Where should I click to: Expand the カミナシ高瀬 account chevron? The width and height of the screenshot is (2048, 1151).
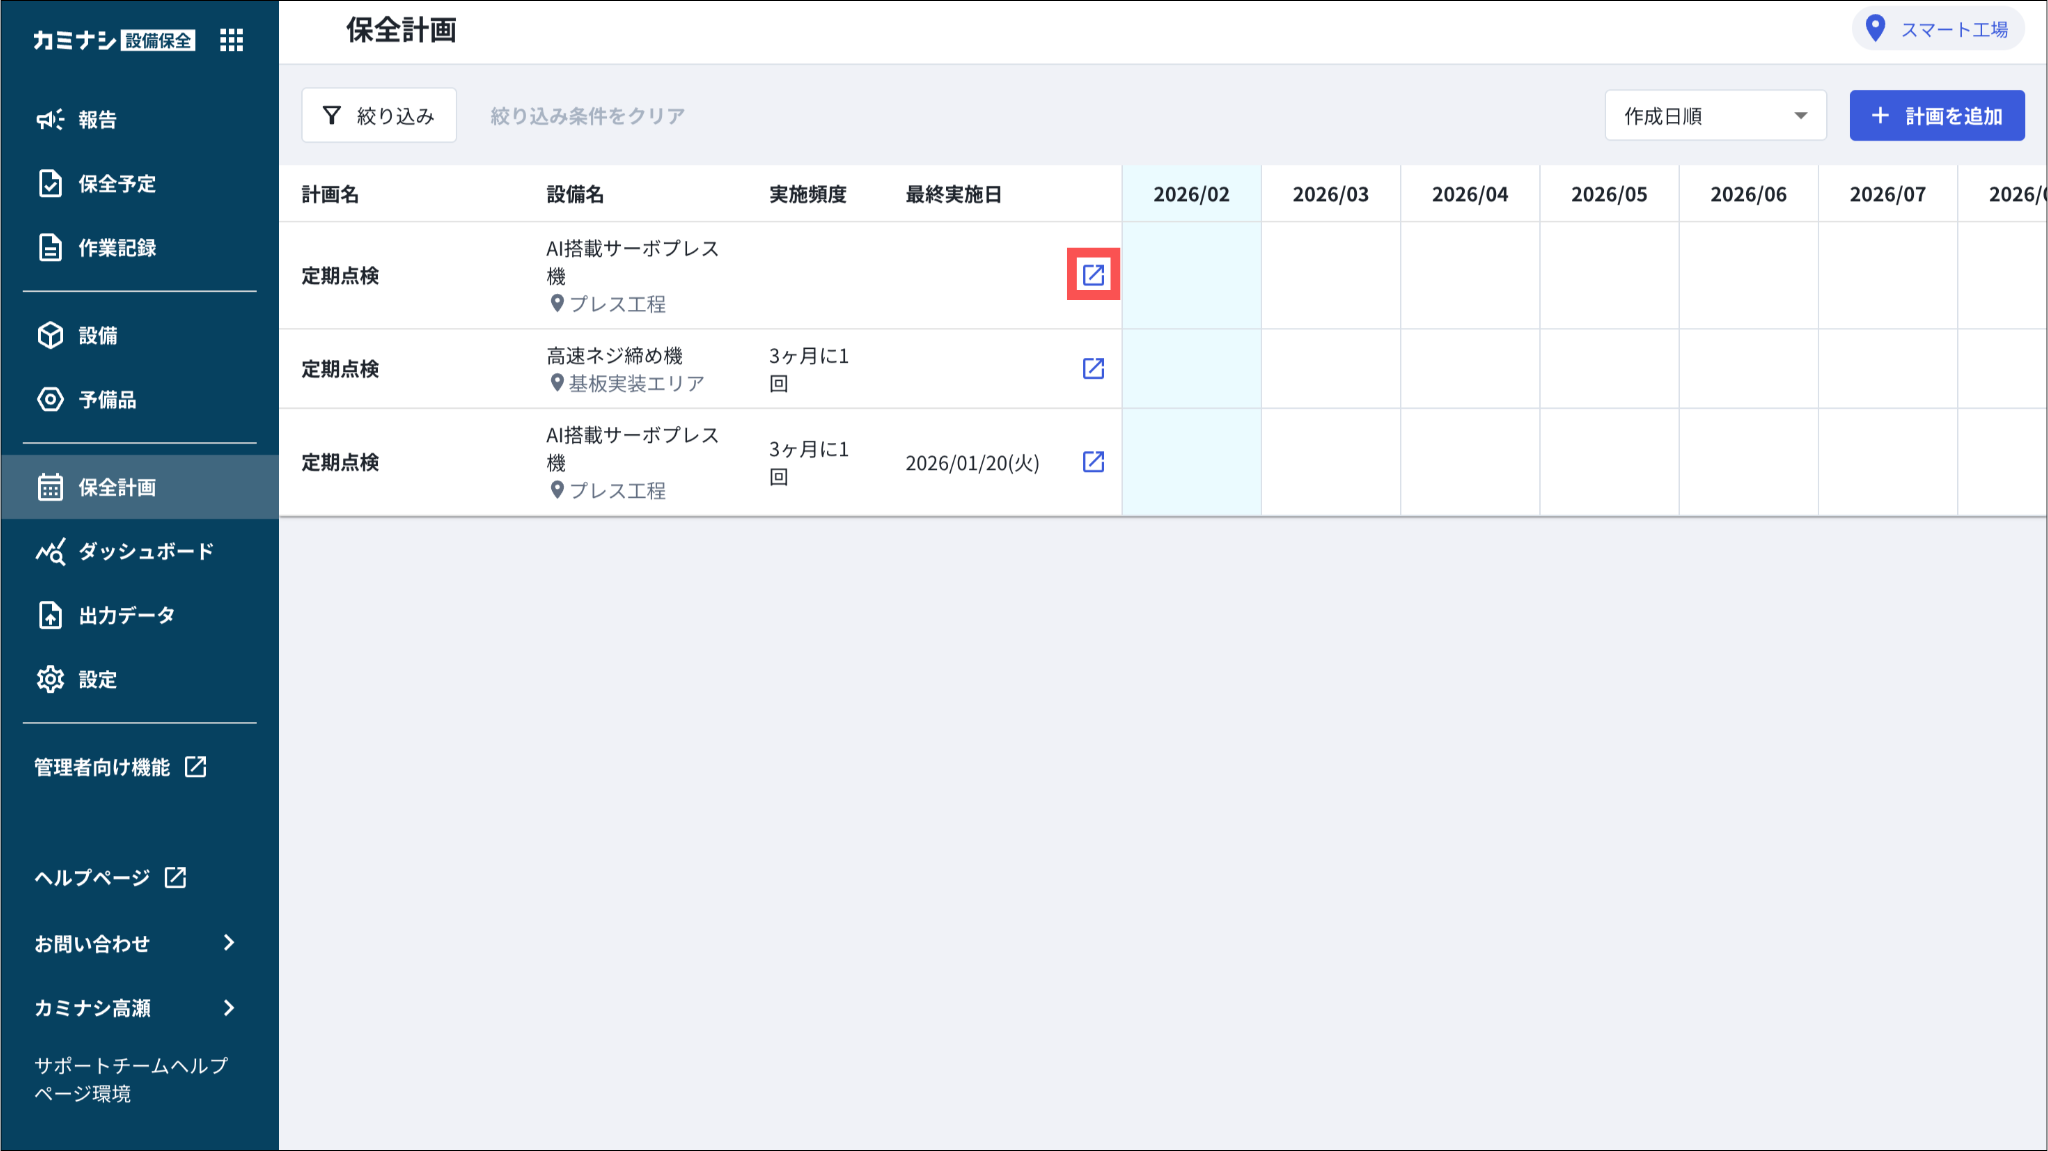(x=229, y=1008)
